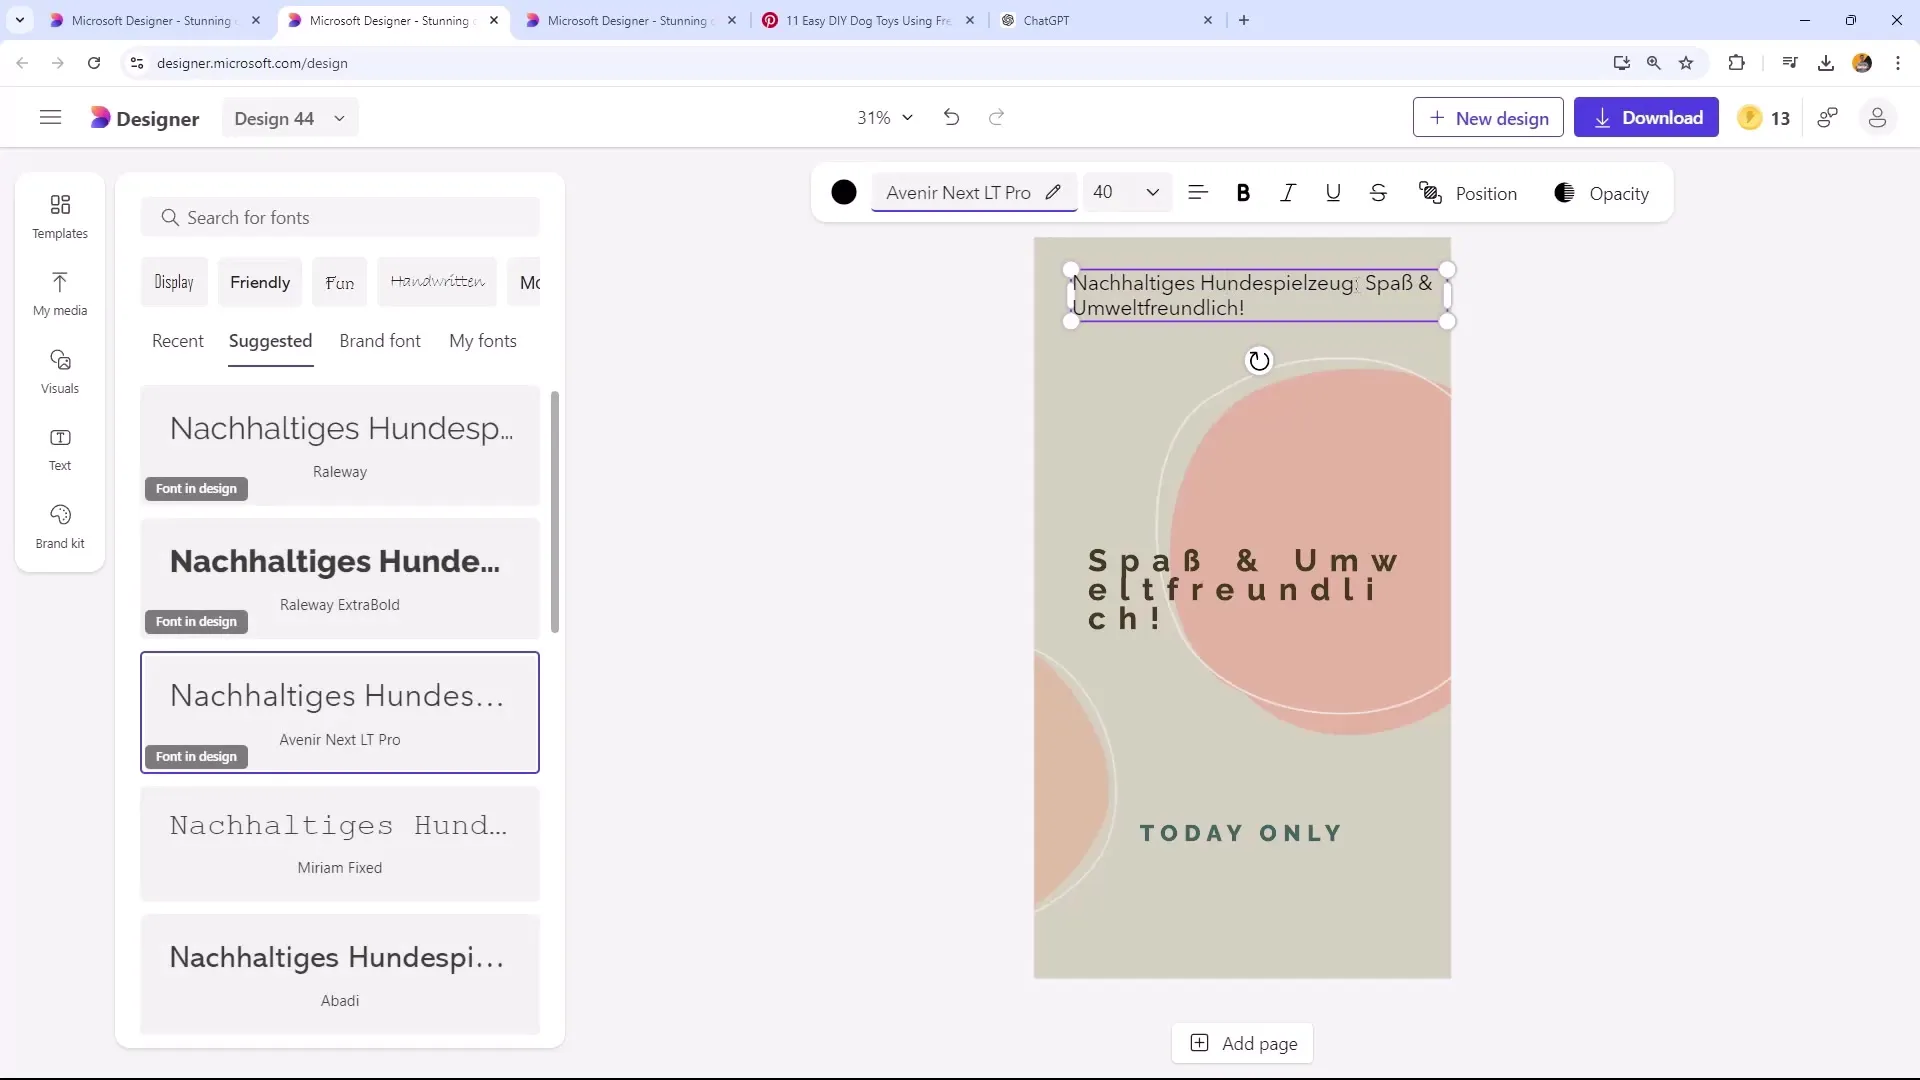1920x1080 pixels.
Task: Toggle Italic text formatting
Action: pos(1288,193)
